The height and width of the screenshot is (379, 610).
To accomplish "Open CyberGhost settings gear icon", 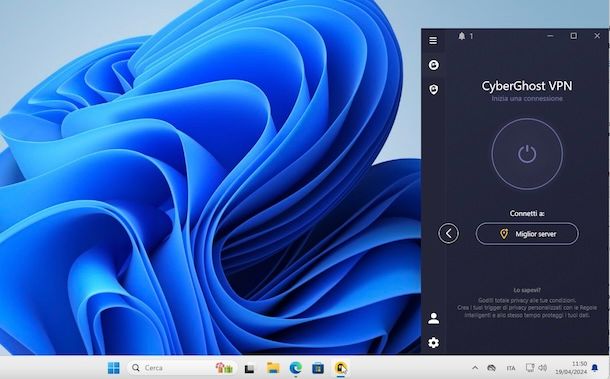I will 433,343.
